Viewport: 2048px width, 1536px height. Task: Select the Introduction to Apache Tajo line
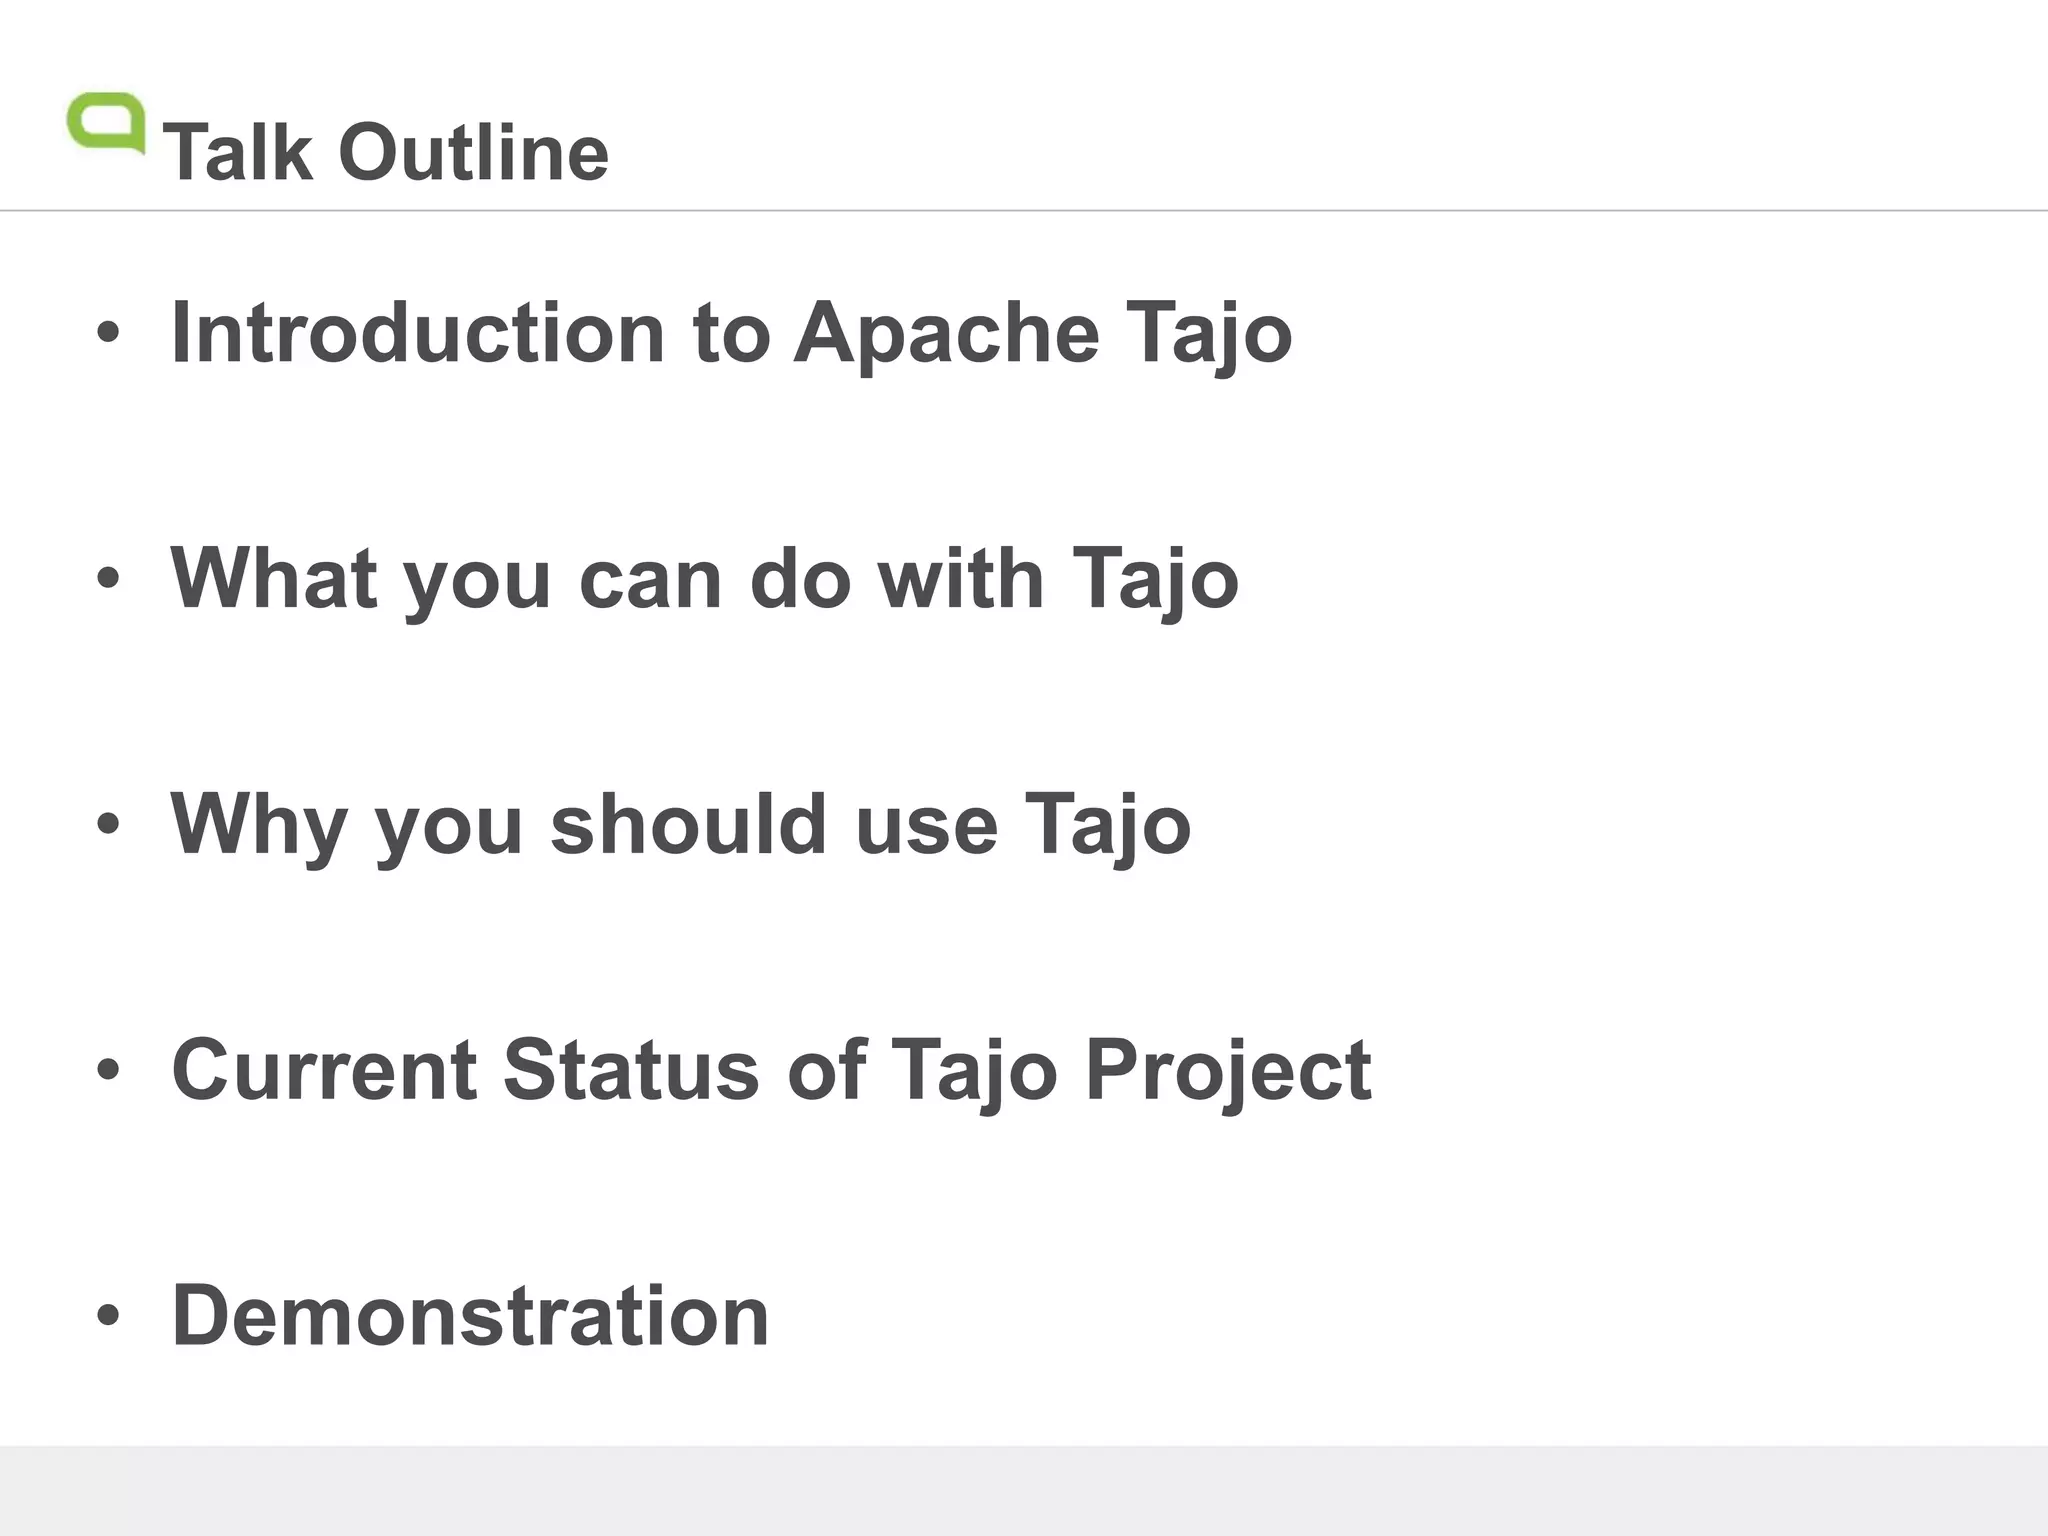pyautogui.click(x=731, y=333)
